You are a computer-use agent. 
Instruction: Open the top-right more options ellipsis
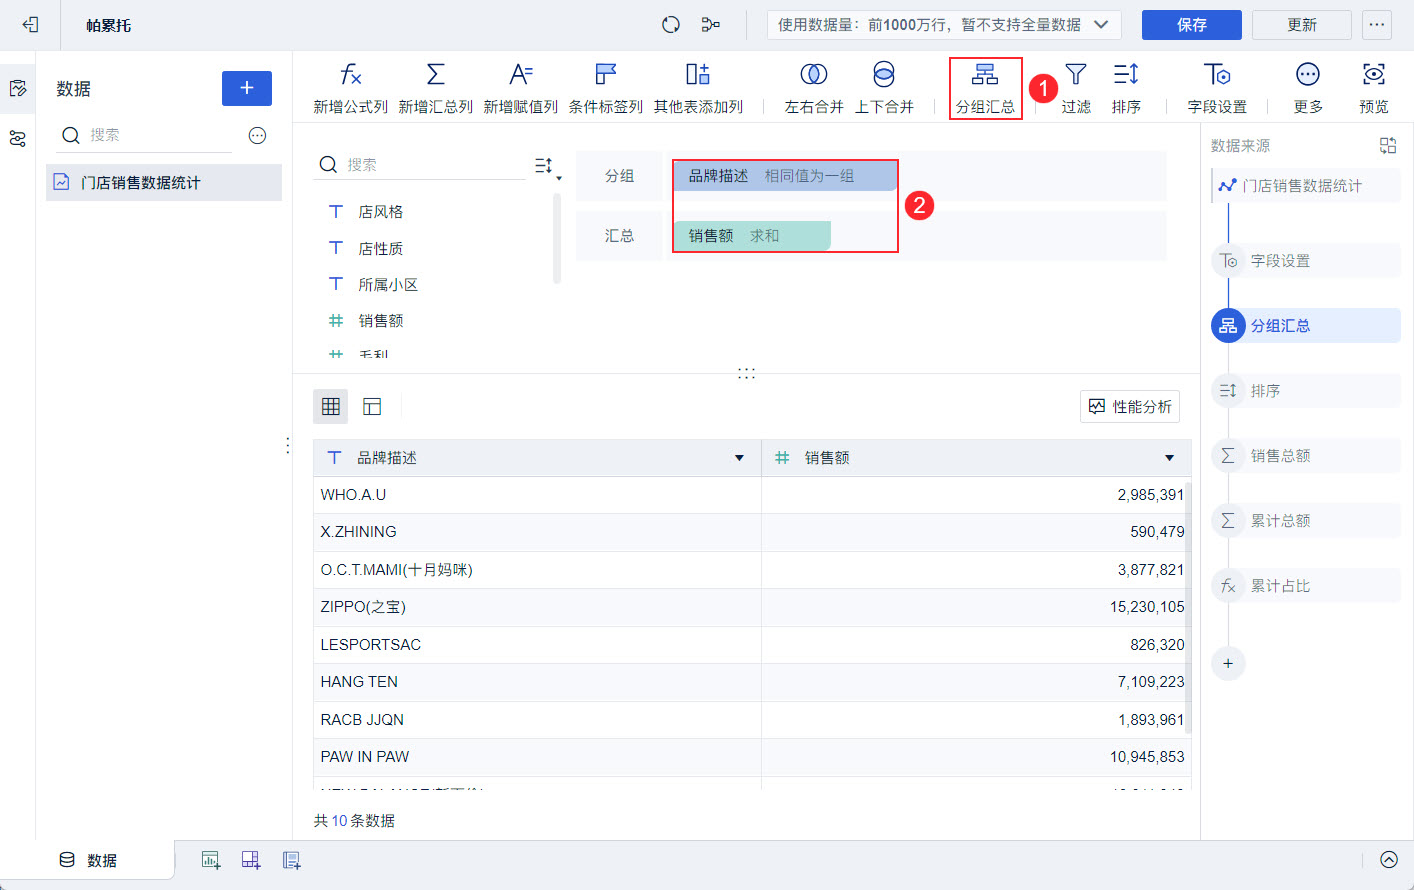(x=1377, y=25)
